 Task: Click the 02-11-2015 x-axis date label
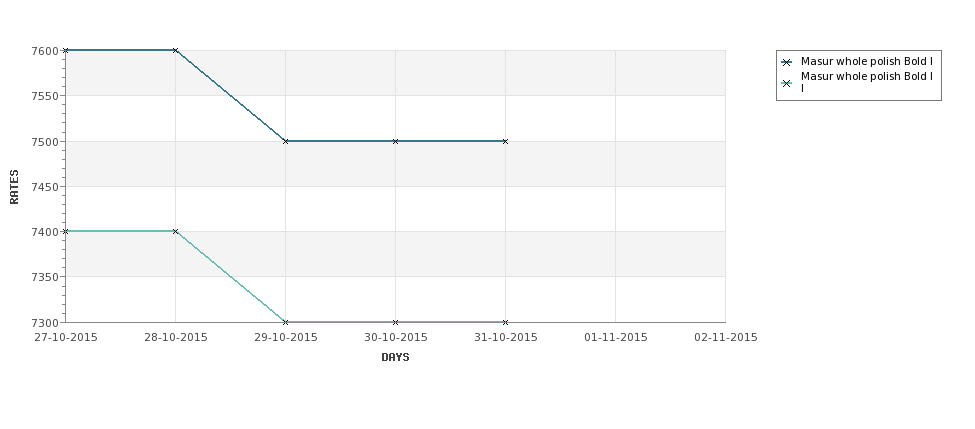[726, 338]
